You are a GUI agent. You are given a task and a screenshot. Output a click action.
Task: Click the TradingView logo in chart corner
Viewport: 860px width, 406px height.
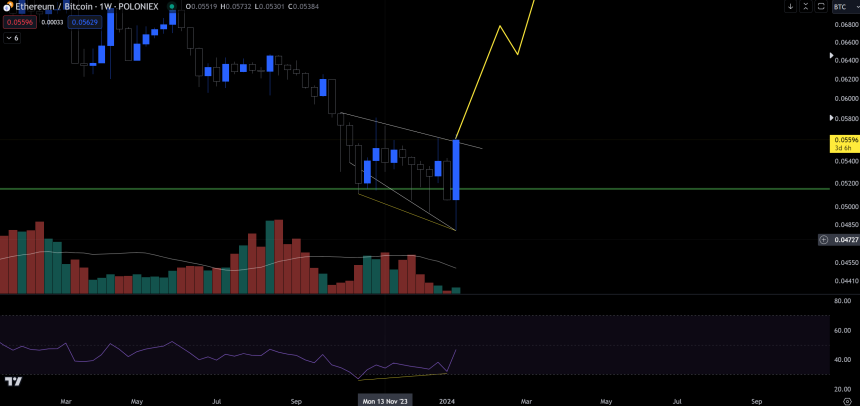click(13, 381)
